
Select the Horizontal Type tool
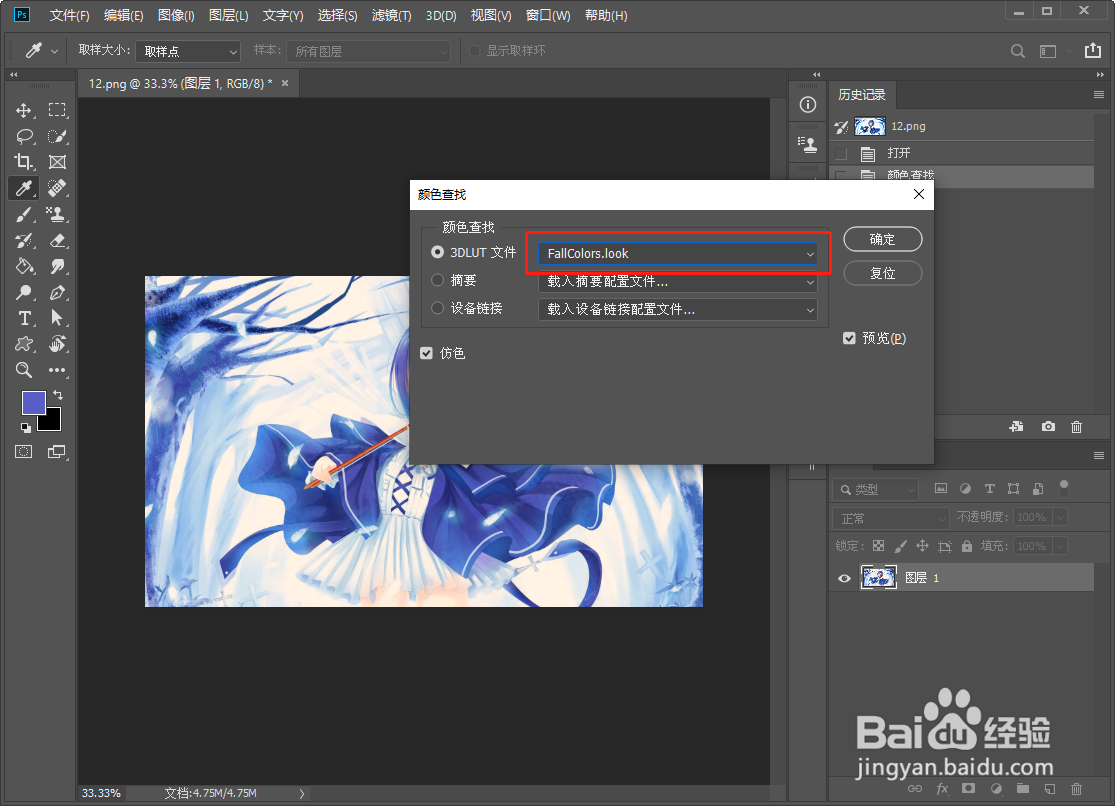[x=23, y=318]
